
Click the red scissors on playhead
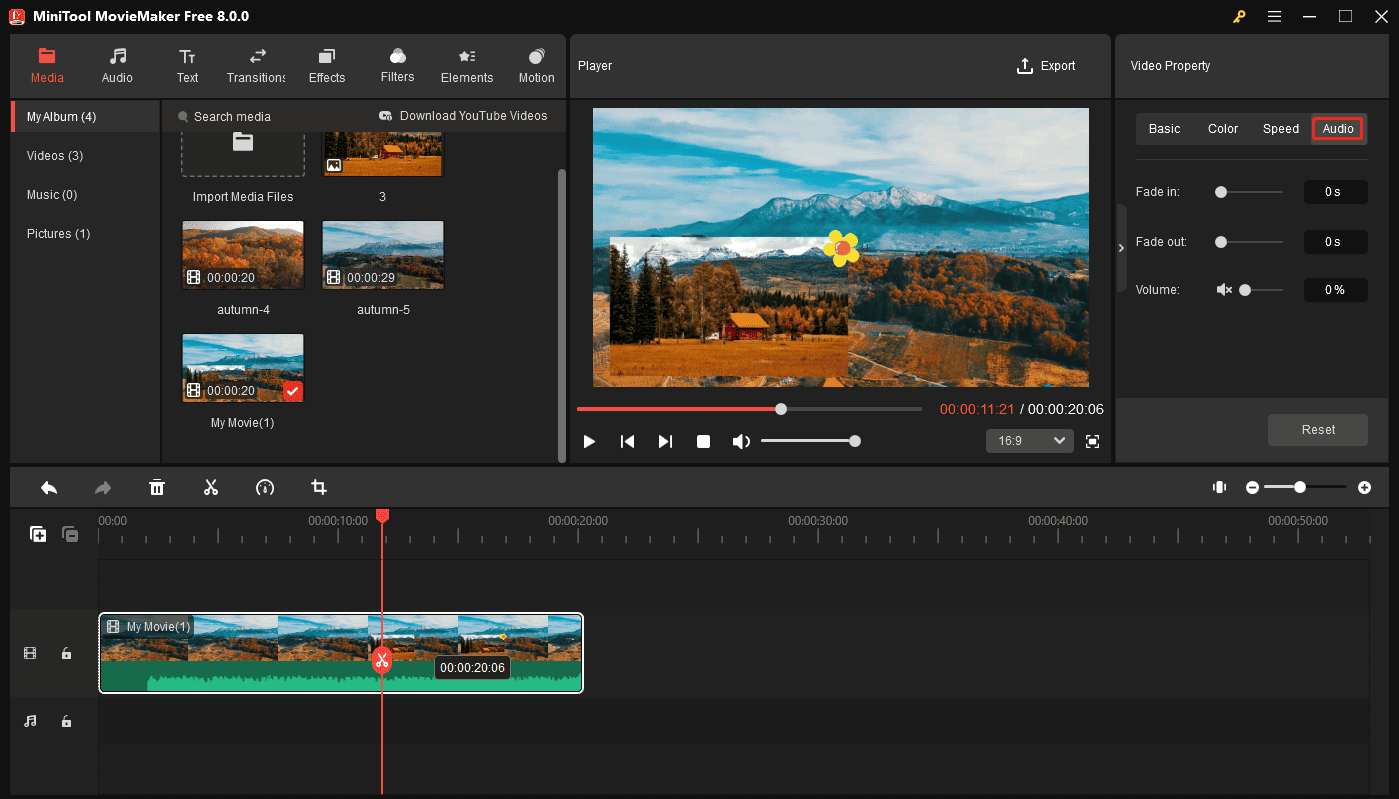pos(381,660)
